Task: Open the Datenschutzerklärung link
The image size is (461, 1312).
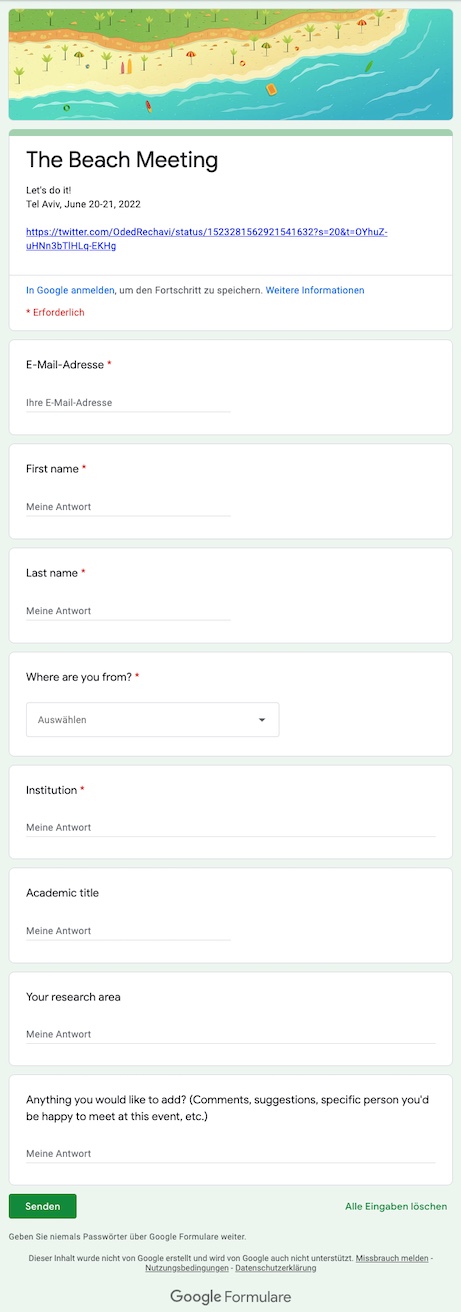Action: [x=276, y=1268]
